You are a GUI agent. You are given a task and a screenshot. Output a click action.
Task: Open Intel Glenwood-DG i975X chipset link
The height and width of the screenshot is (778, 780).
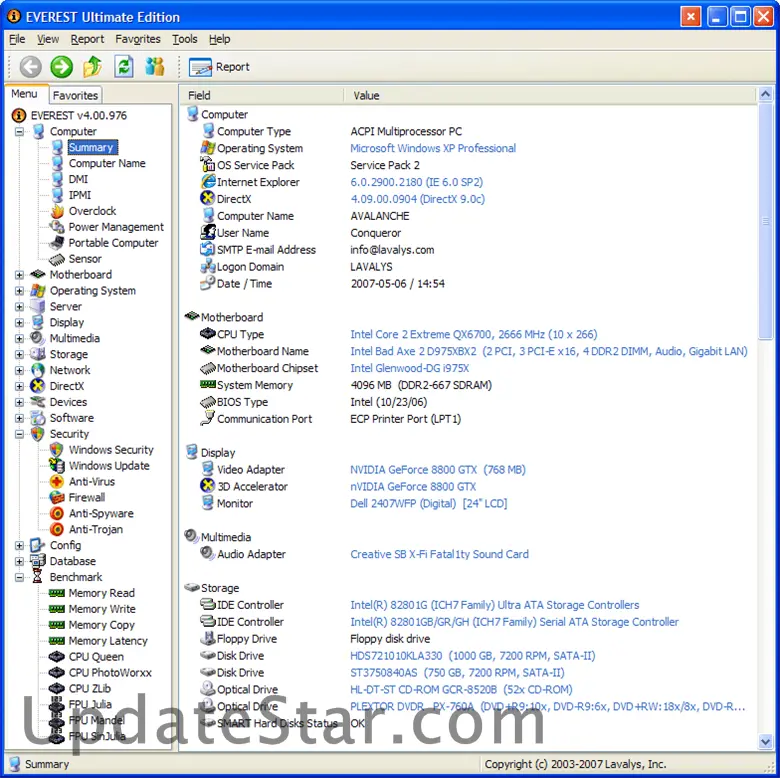pos(409,368)
